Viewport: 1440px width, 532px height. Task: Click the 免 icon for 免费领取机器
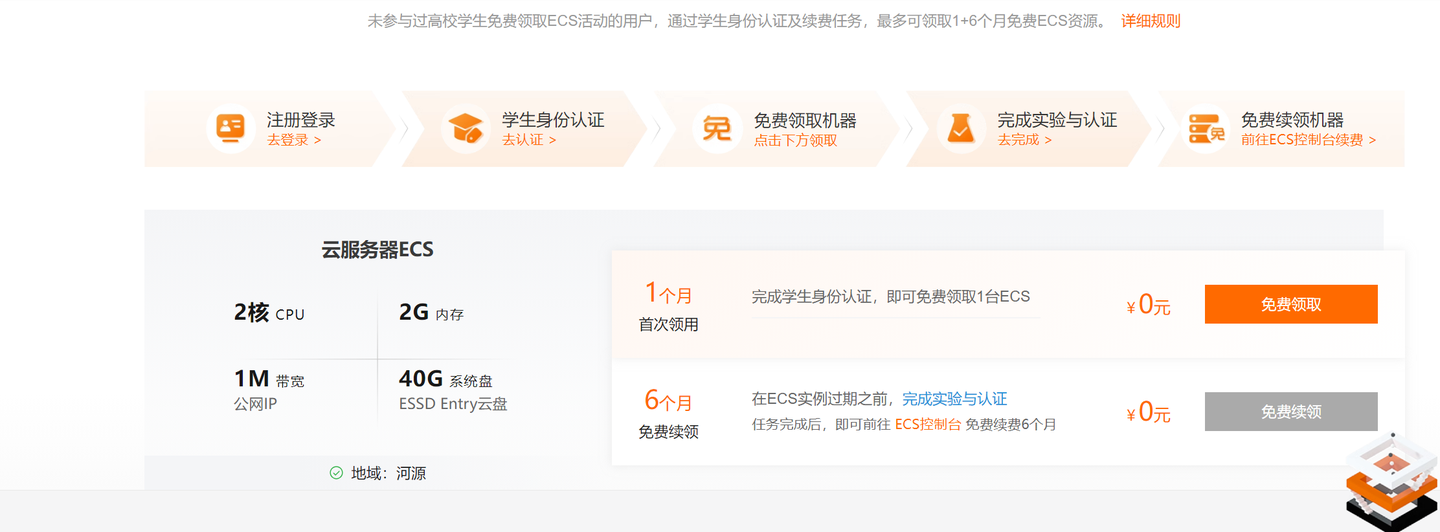(x=718, y=129)
